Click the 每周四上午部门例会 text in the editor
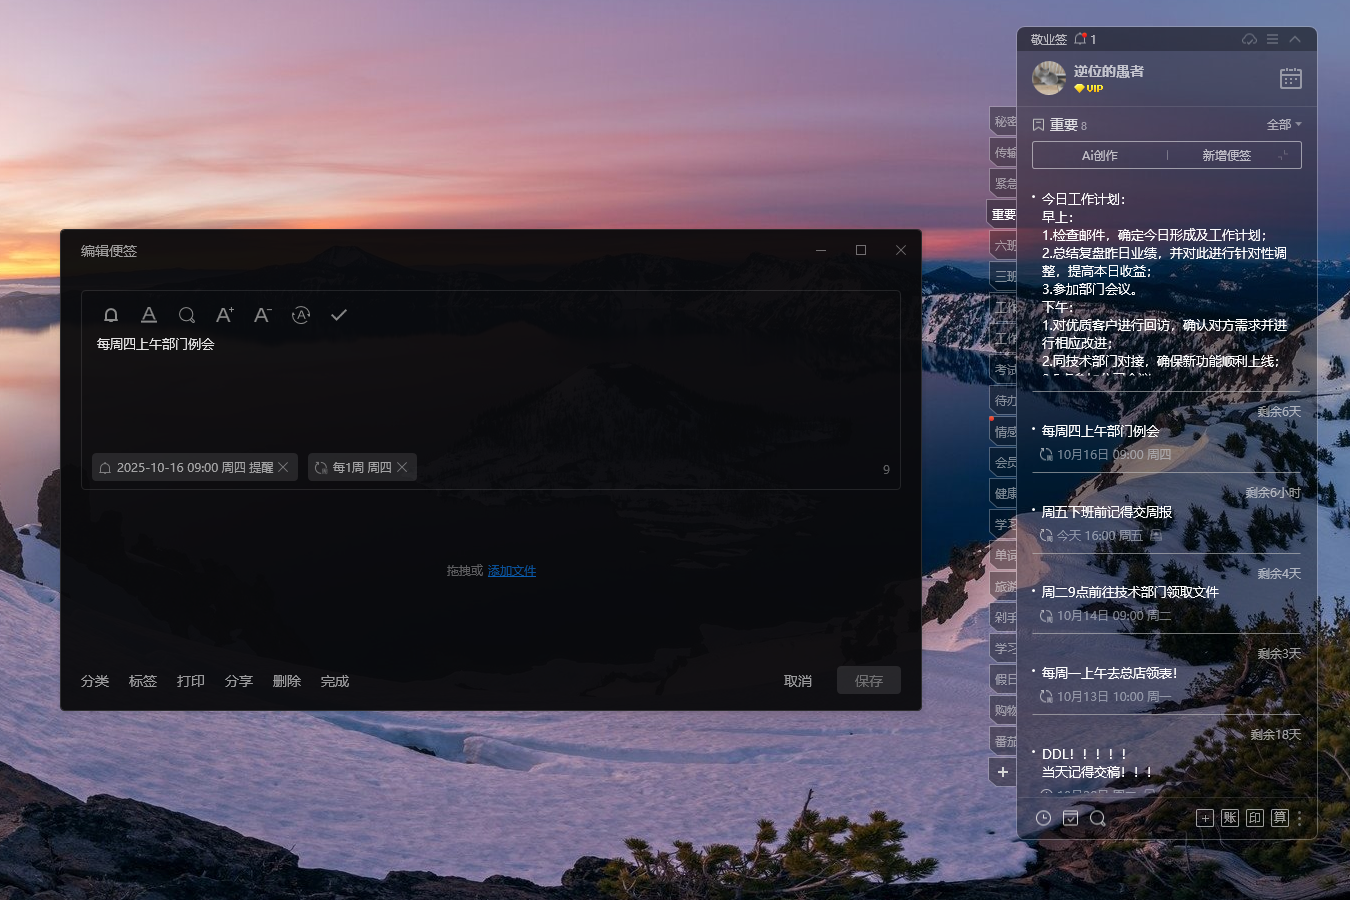Viewport: 1350px width, 900px height. [155, 344]
